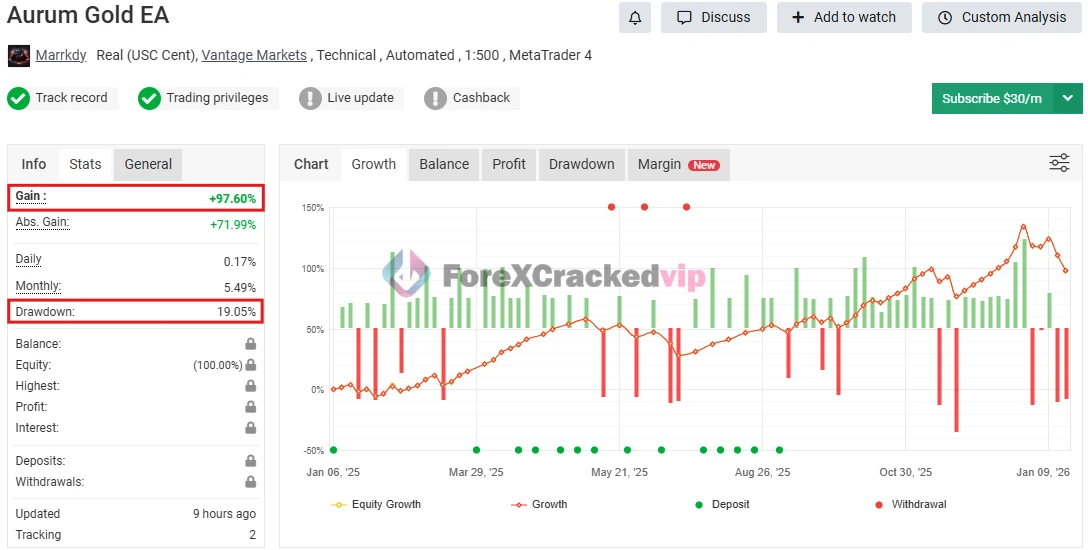Click lock icon beside Balance

tap(250, 344)
